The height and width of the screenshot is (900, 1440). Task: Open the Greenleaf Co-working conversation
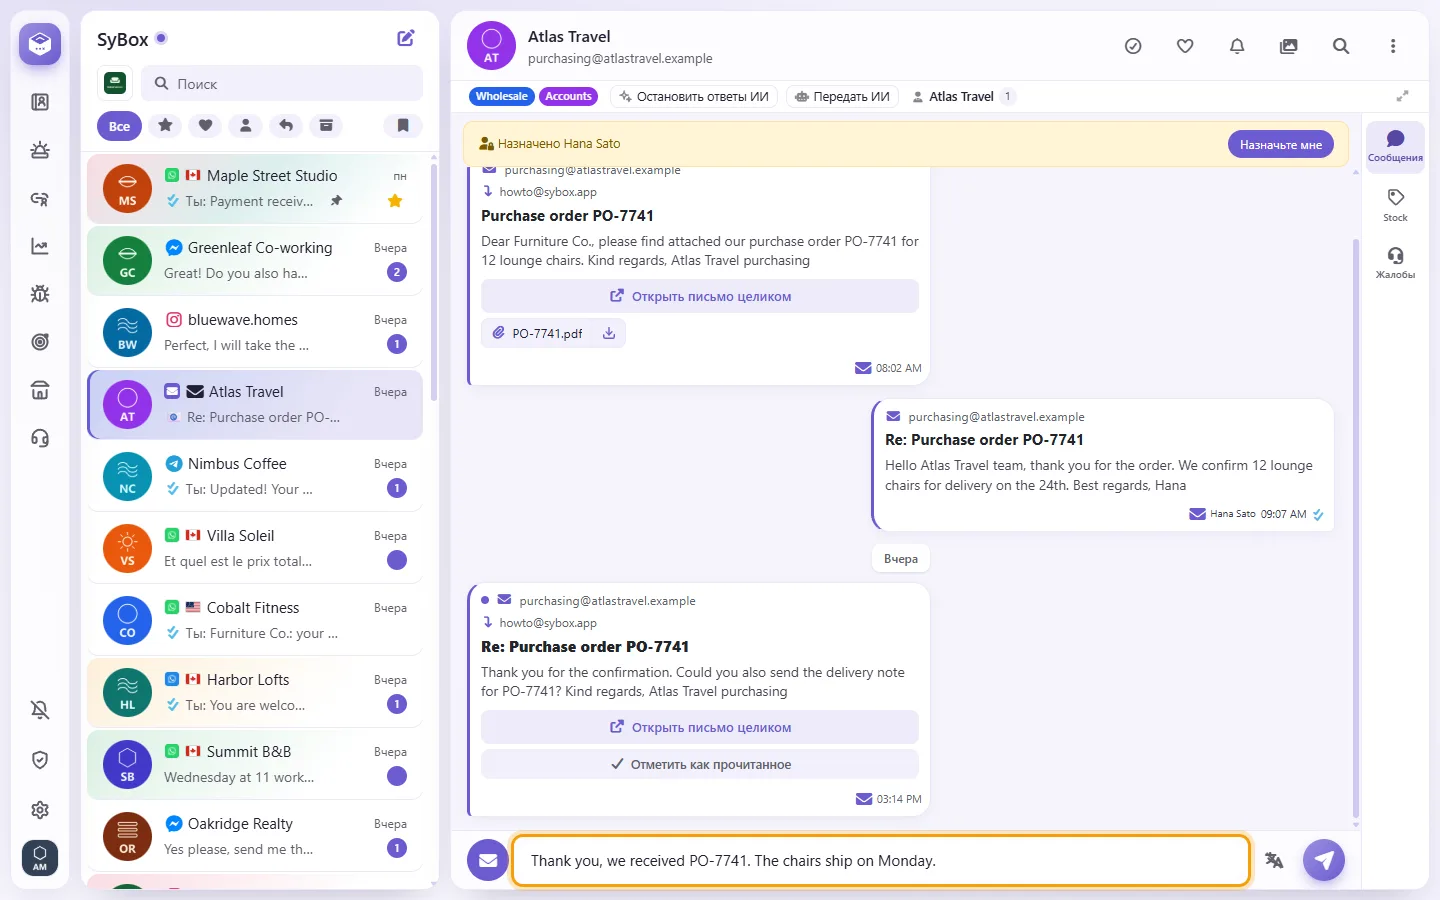click(x=255, y=260)
